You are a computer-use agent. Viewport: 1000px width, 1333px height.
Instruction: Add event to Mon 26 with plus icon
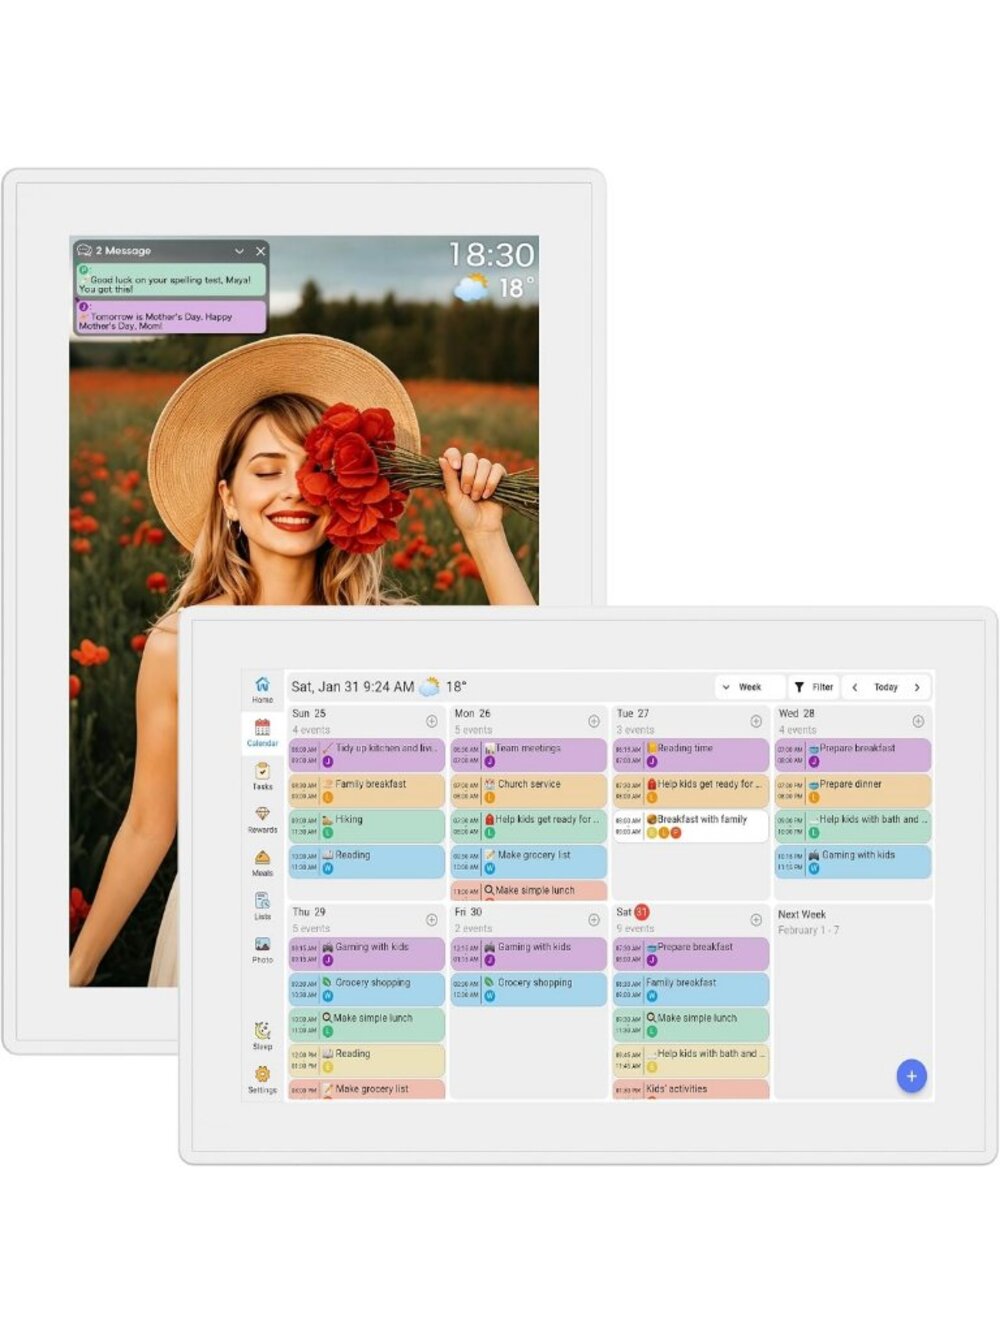(x=594, y=721)
